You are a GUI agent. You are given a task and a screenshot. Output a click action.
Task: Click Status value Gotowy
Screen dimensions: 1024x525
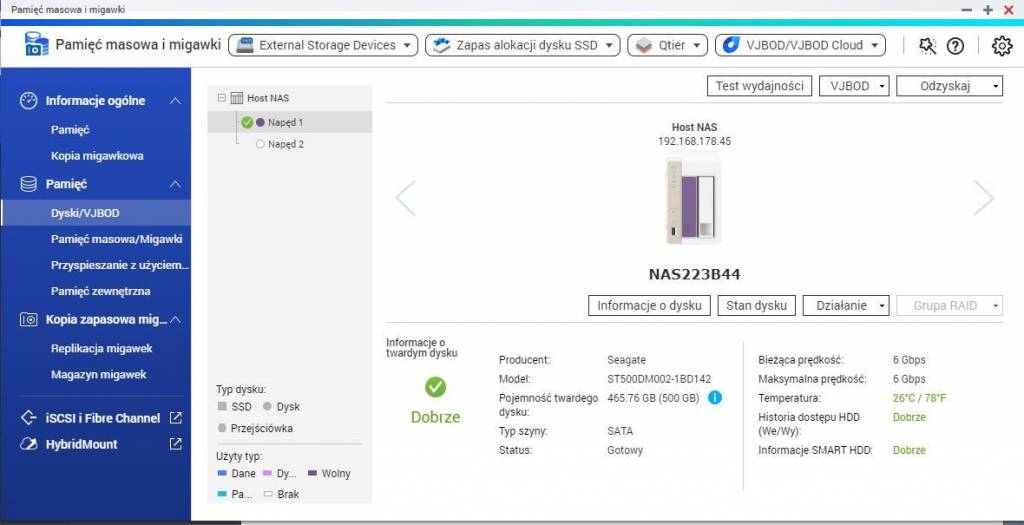point(625,450)
